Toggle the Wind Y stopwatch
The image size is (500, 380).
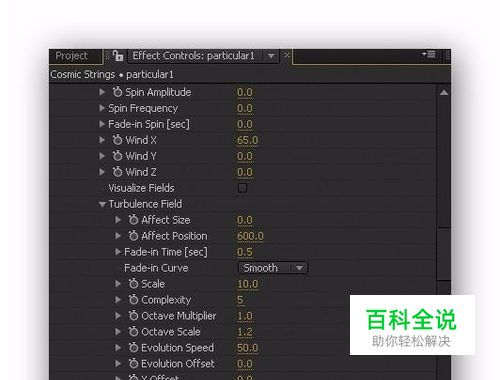tap(117, 156)
